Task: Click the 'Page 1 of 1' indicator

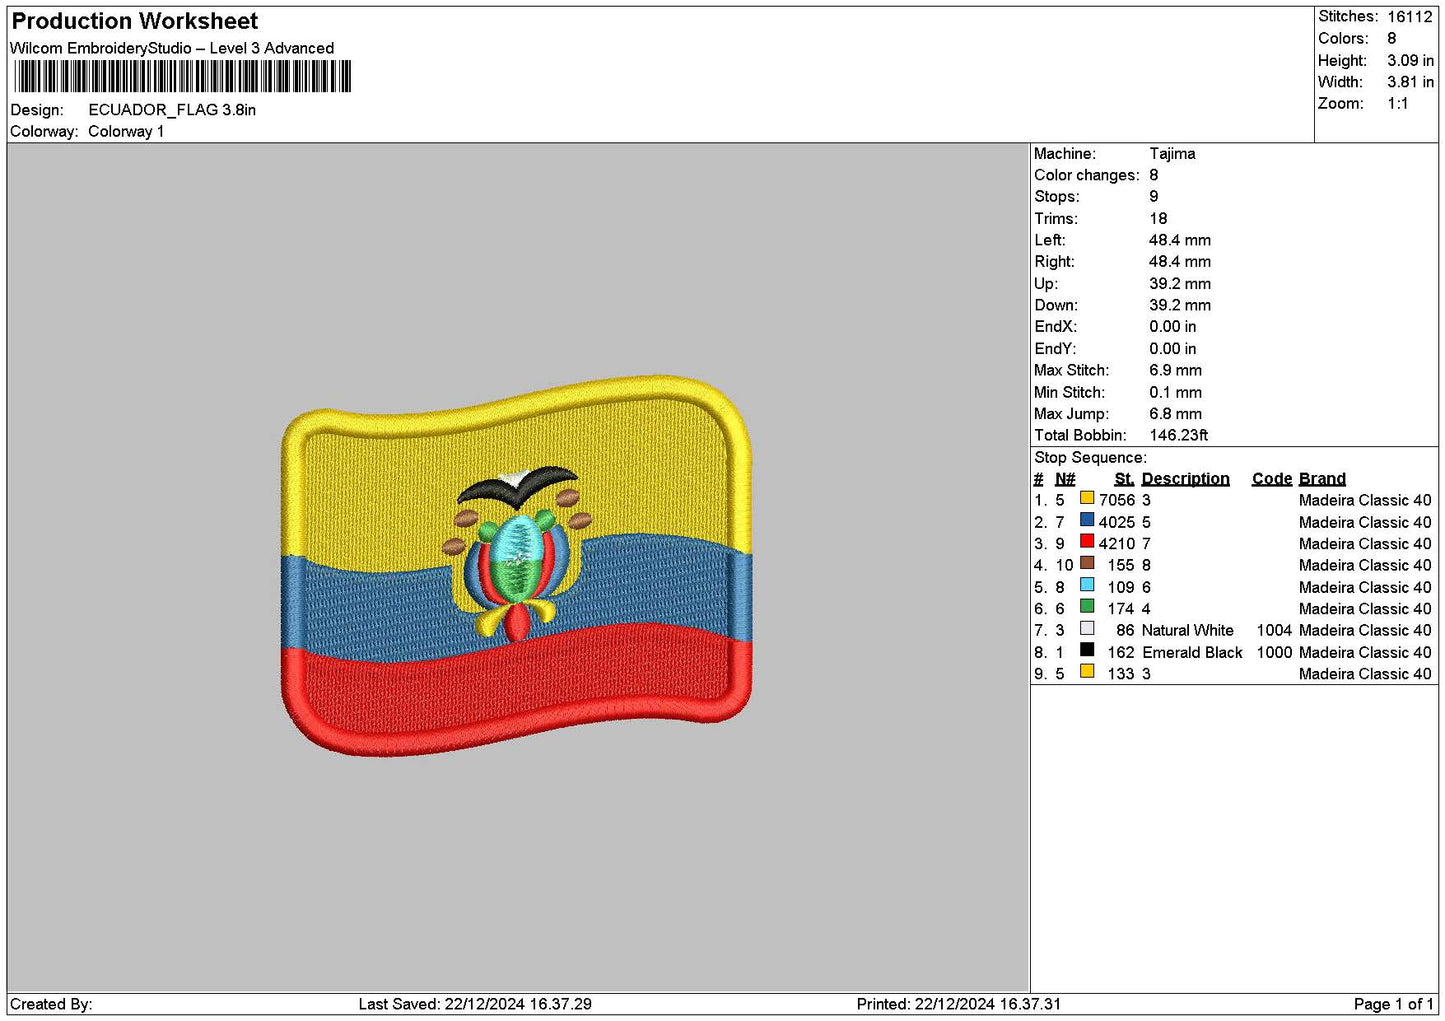Action: pyautogui.click(x=1394, y=1005)
